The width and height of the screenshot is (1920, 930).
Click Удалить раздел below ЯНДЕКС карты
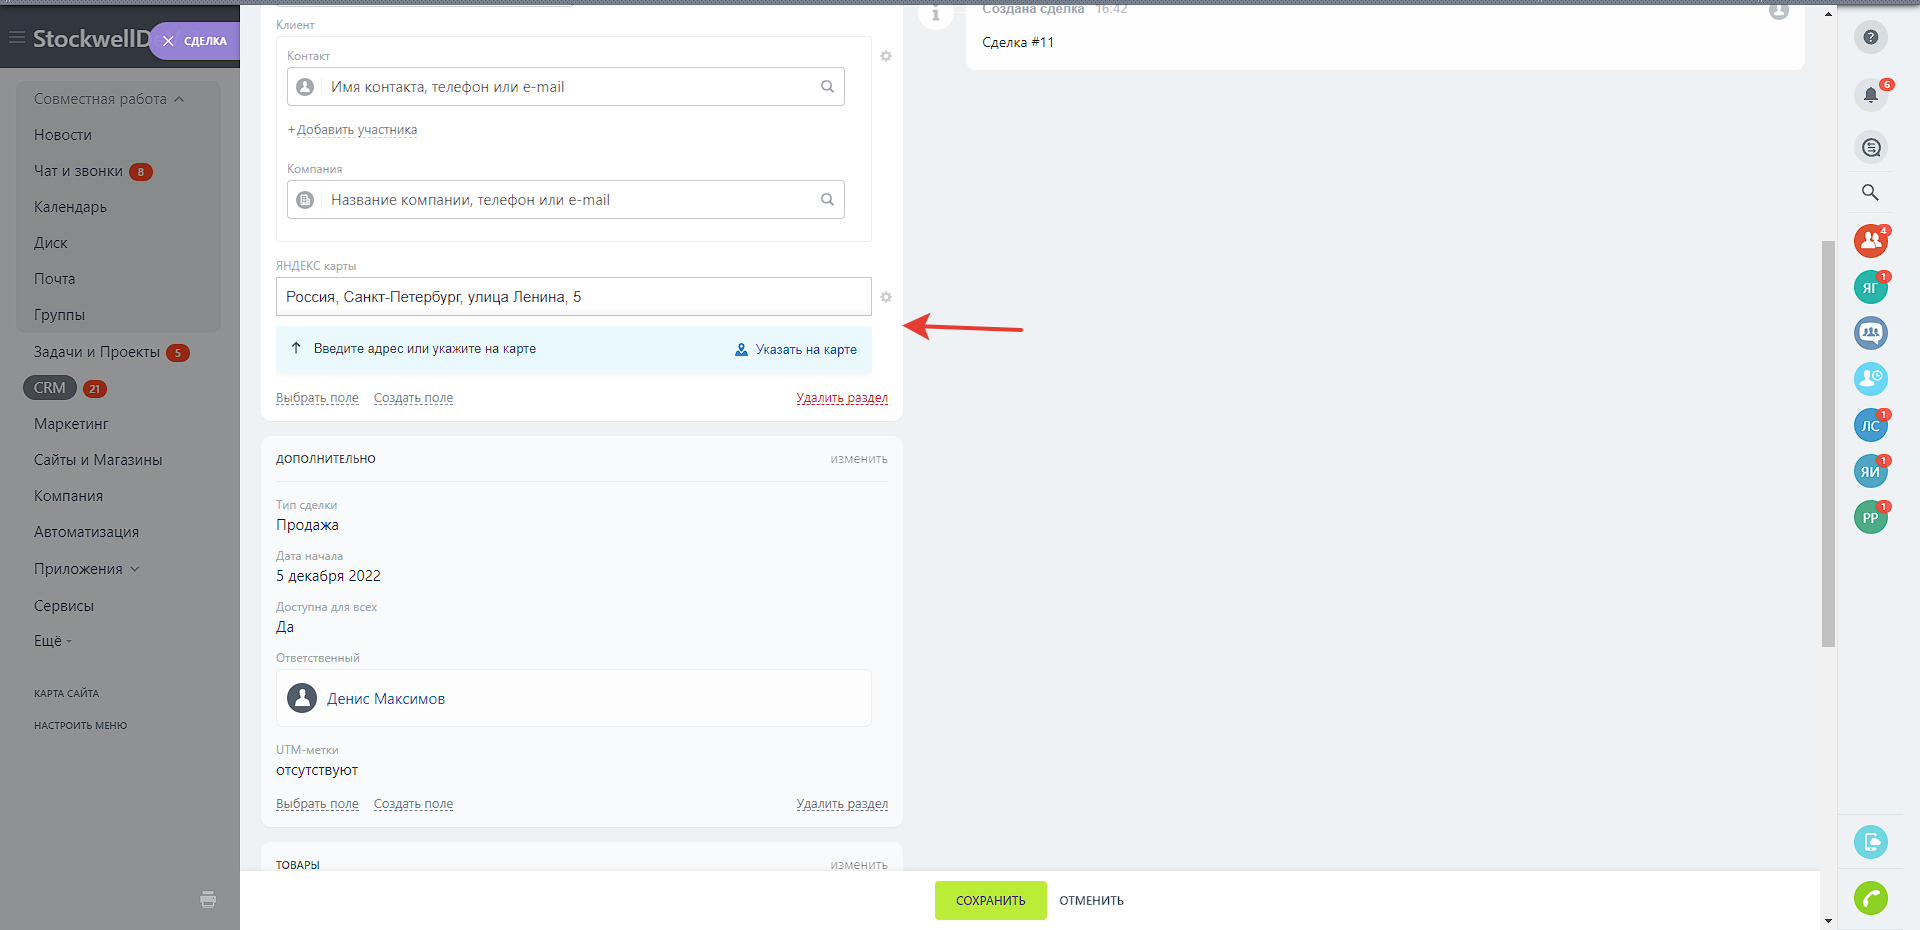(842, 398)
